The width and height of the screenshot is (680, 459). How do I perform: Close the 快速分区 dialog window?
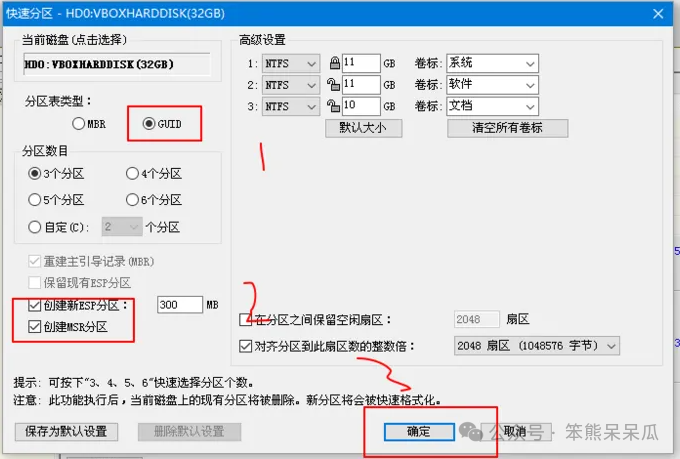click(658, 14)
